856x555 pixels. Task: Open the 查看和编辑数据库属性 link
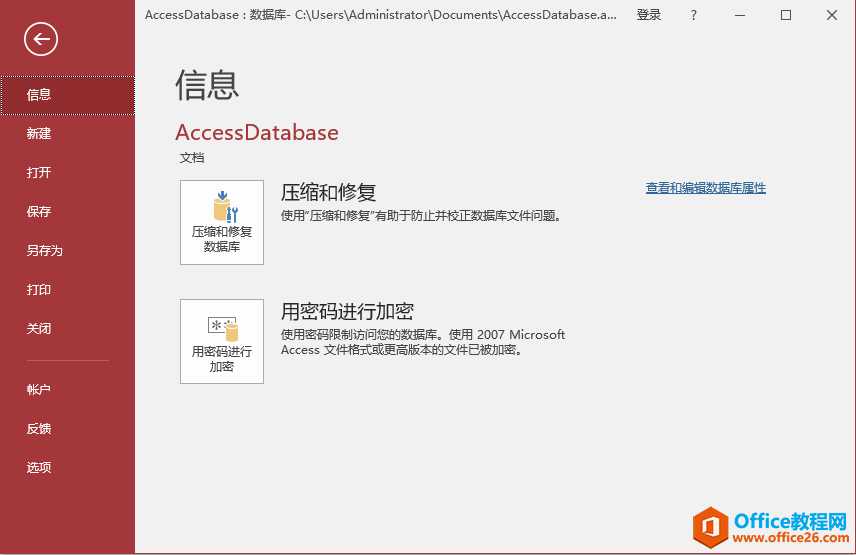click(705, 188)
